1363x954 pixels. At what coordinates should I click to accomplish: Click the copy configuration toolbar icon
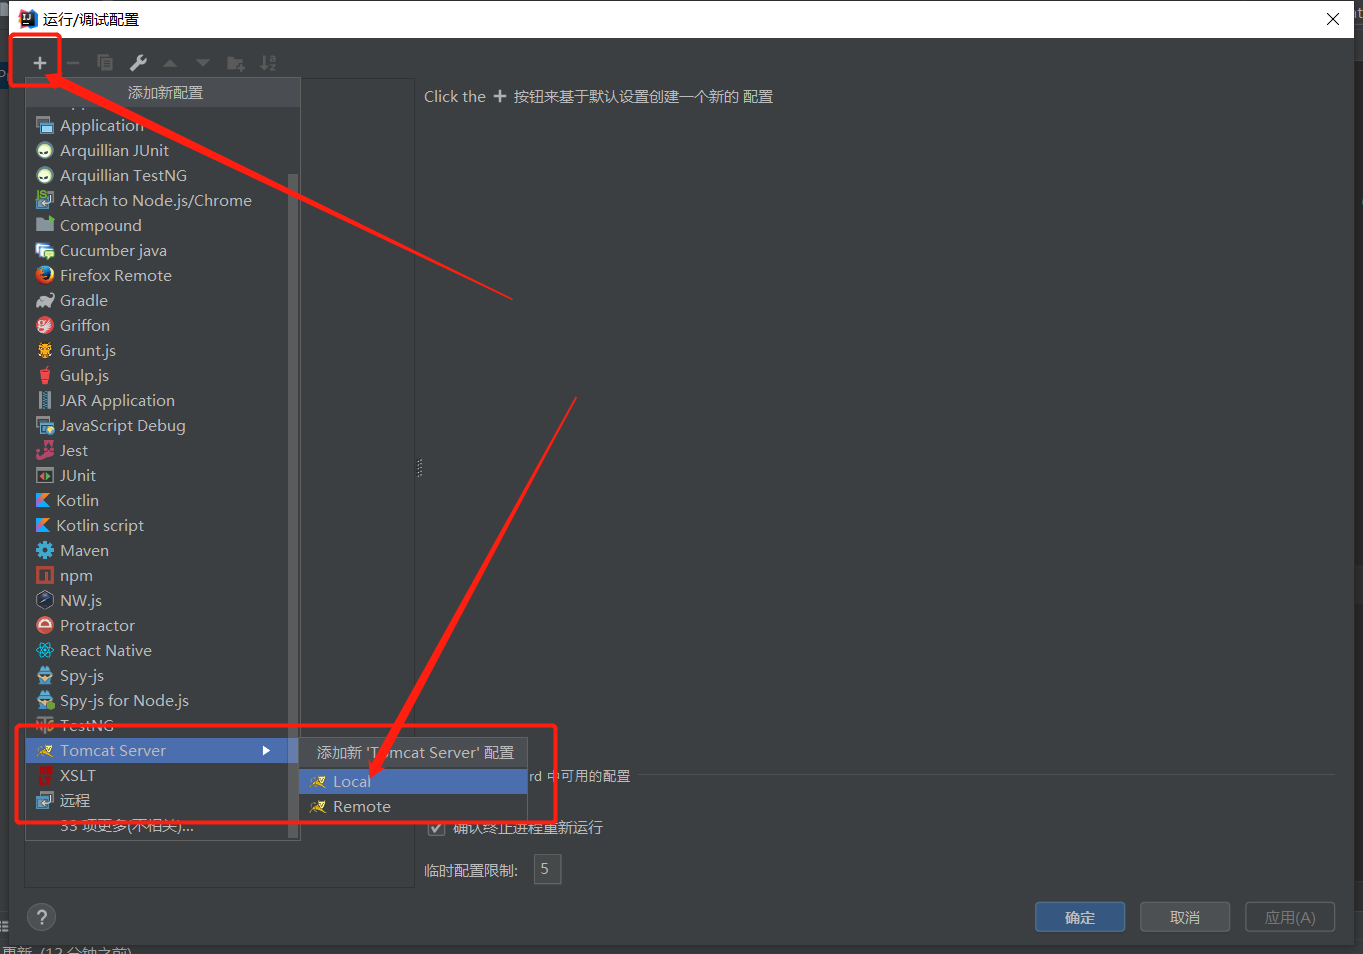[105, 63]
